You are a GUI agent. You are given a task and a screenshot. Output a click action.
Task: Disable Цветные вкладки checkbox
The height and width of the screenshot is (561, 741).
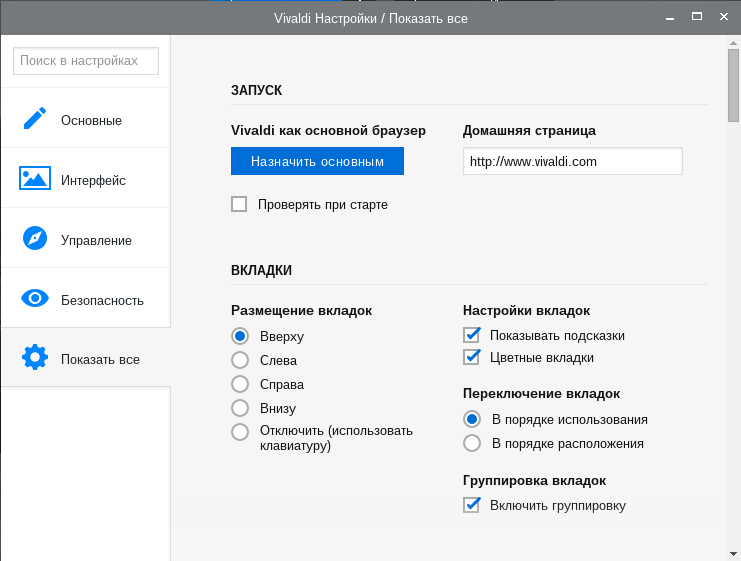tap(472, 357)
